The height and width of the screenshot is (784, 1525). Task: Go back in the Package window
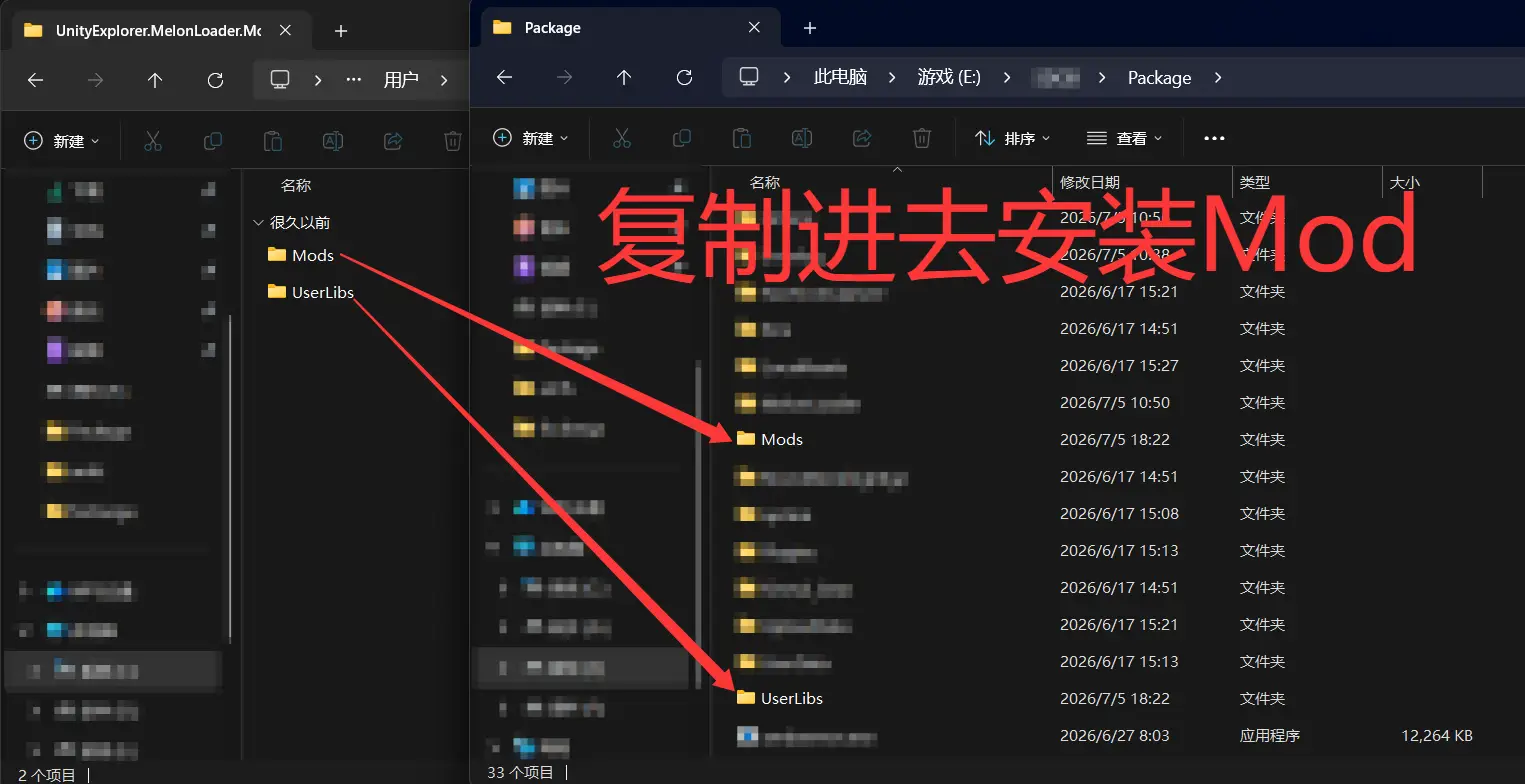coord(504,77)
